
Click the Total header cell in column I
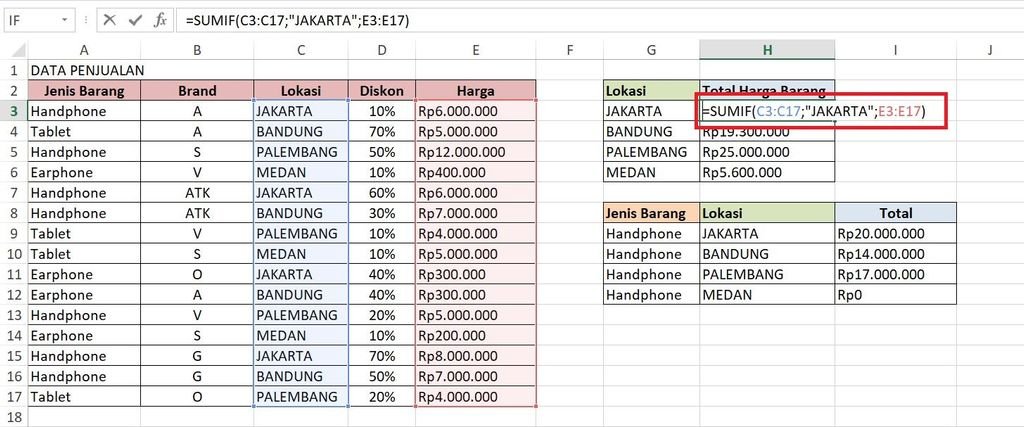click(895, 213)
